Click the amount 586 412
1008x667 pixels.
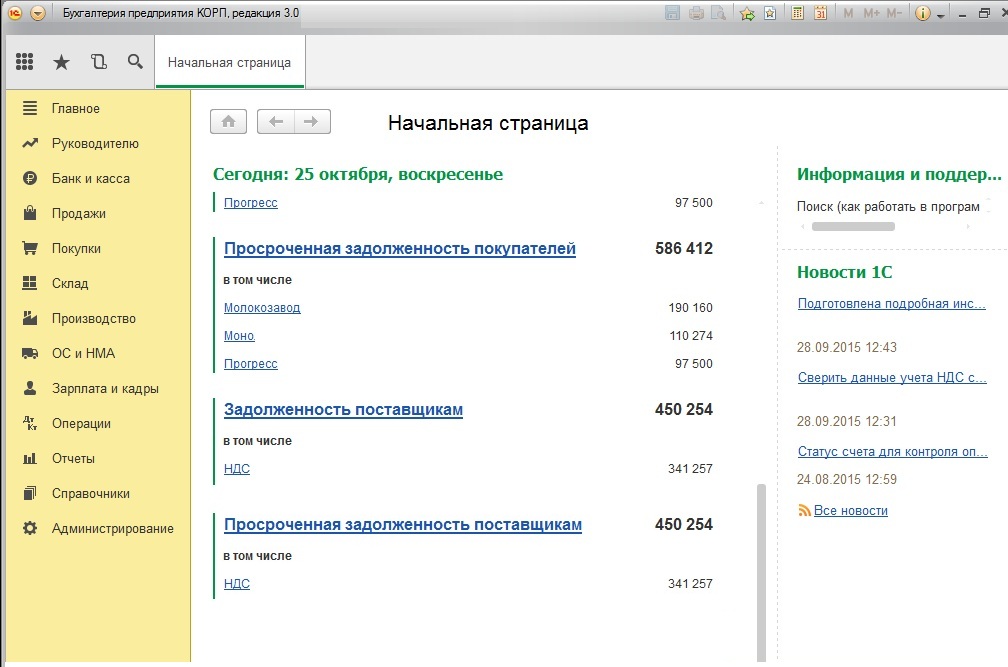[x=684, y=248]
